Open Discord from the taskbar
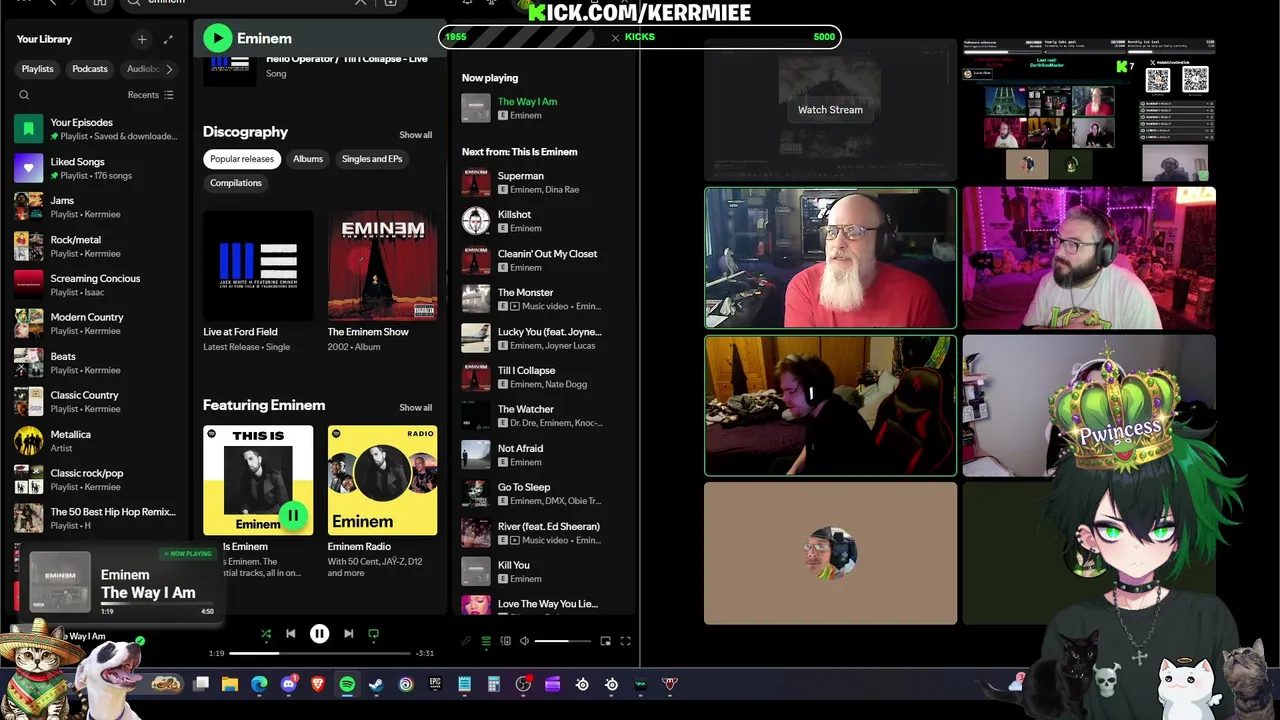Viewport: 1280px width, 720px height. [x=289, y=684]
